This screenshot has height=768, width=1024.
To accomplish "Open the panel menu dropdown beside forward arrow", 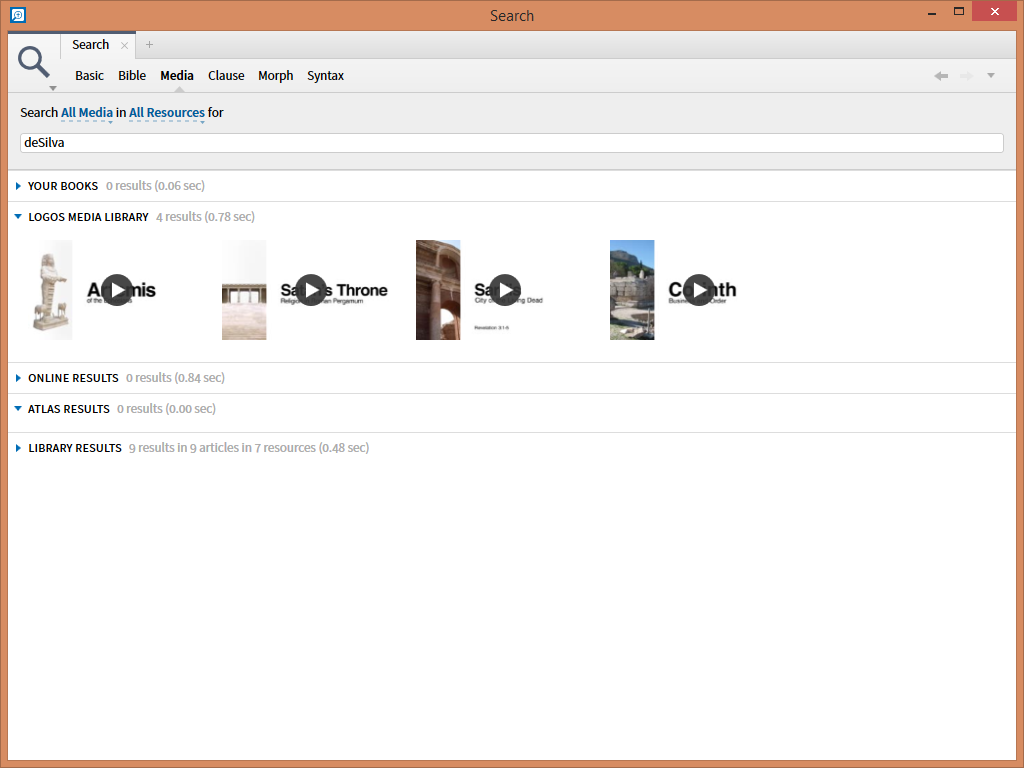I will tap(991, 75).
